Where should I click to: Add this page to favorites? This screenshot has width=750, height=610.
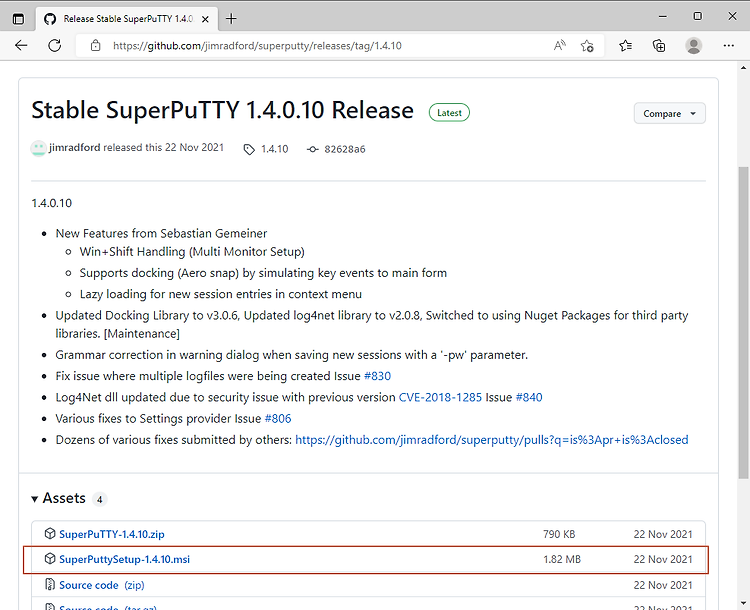coord(587,46)
